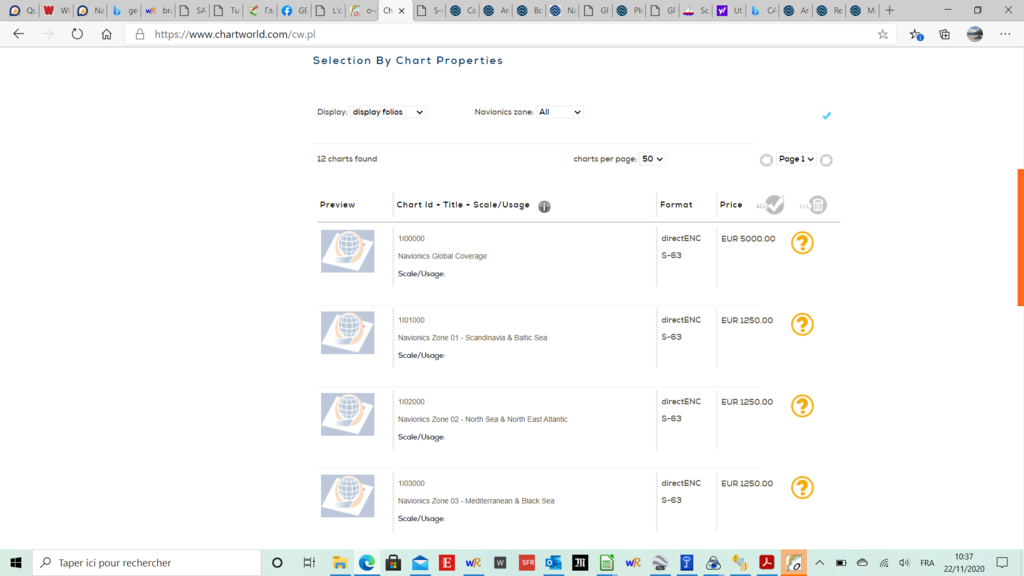Open question mark for Zone 03 Mediterranean
1024x576 pixels.
[x=802, y=488]
